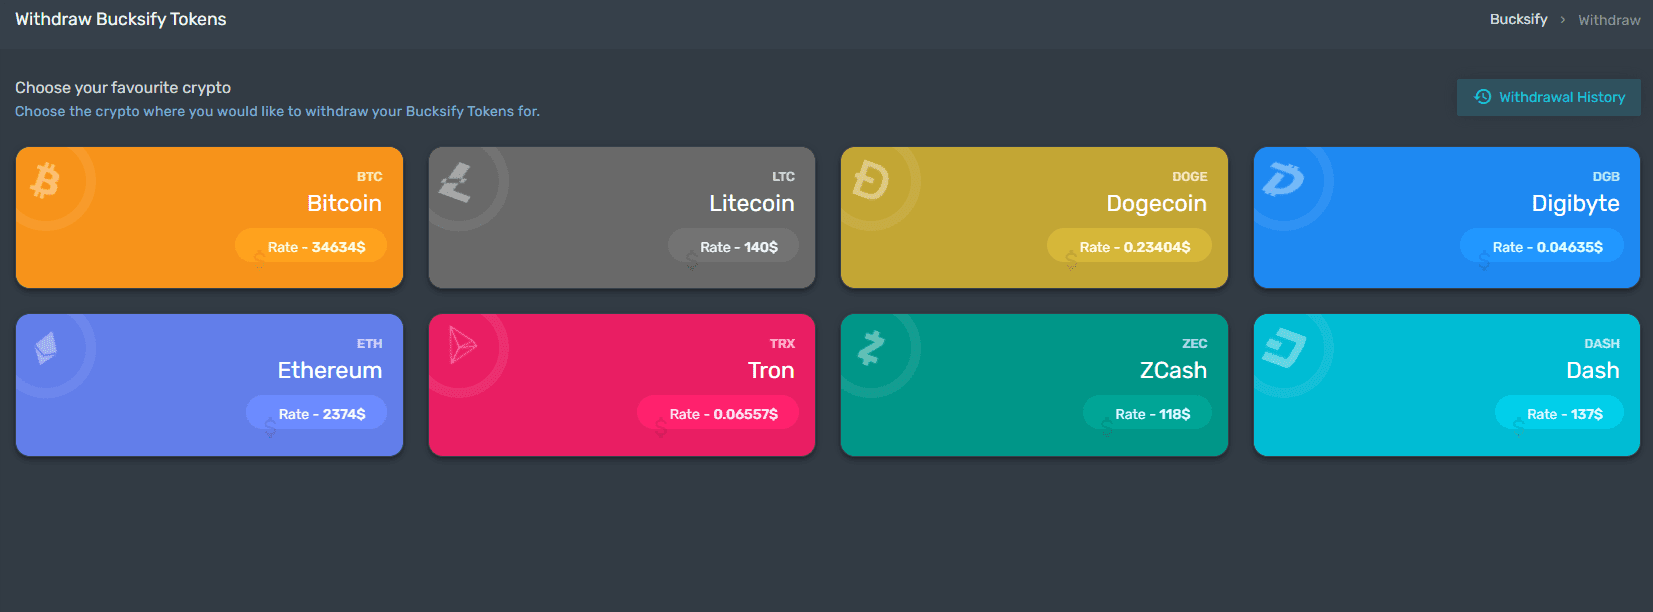Click the Digibyte logo icon

point(1283,179)
